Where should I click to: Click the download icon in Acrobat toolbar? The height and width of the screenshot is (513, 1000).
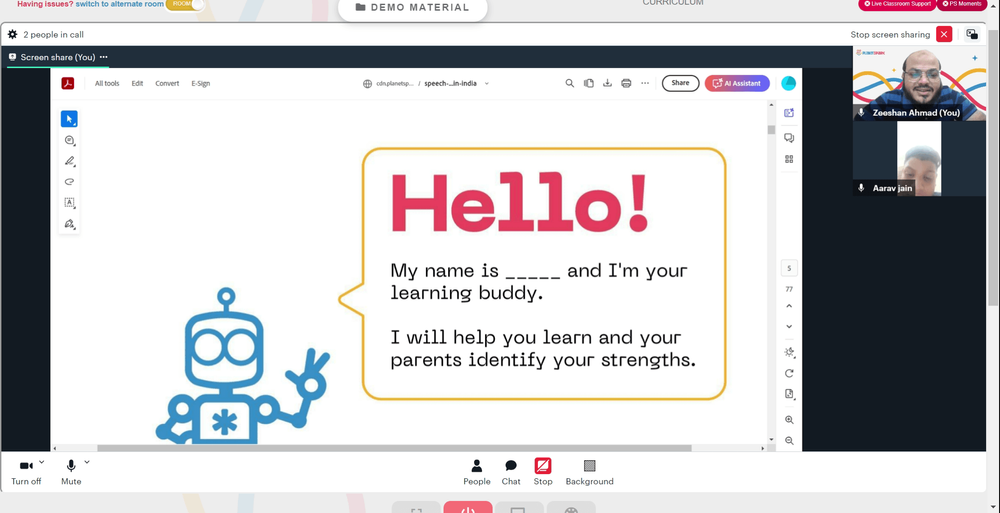coord(607,83)
